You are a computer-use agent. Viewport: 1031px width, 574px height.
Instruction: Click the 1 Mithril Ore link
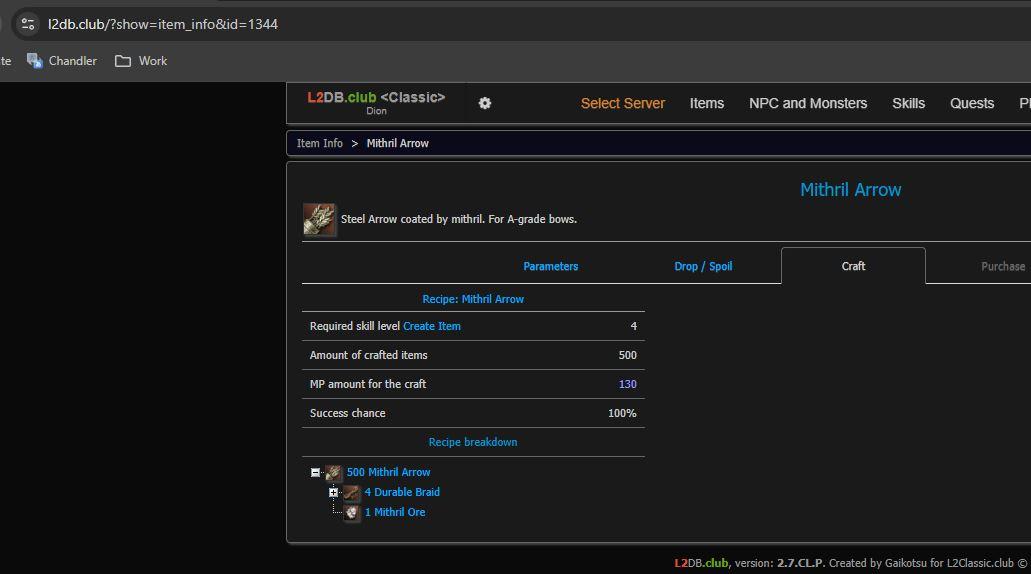(x=395, y=512)
